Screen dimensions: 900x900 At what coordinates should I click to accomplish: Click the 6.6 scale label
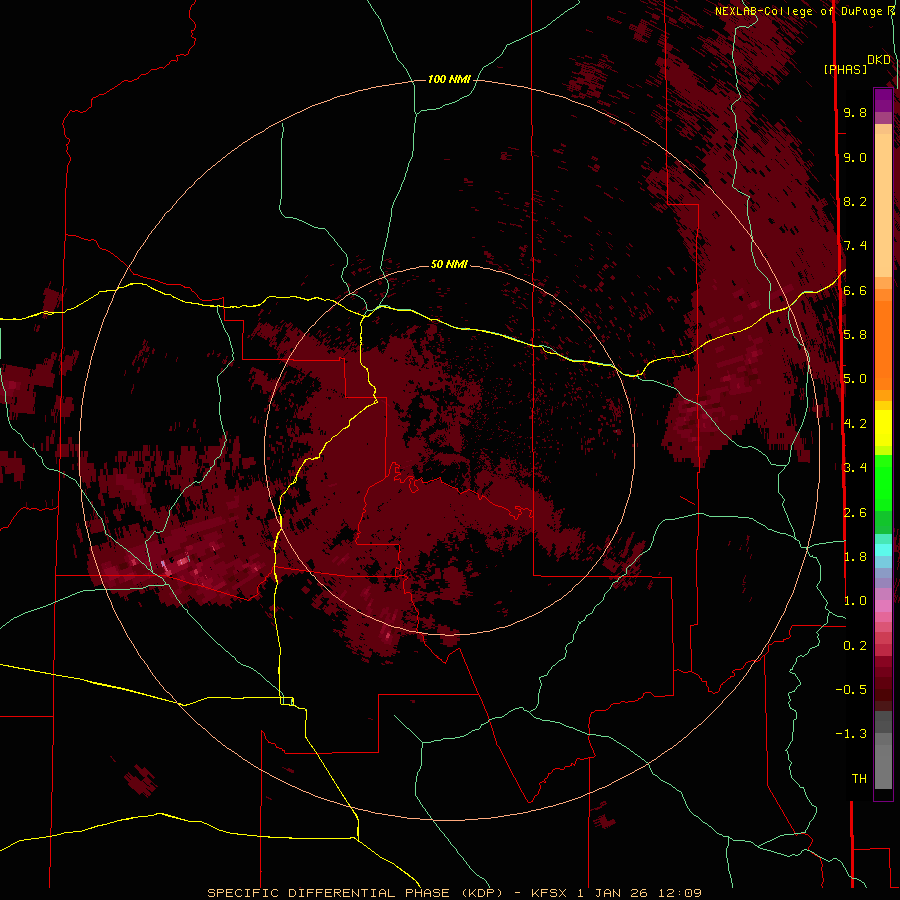coord(855,290)
